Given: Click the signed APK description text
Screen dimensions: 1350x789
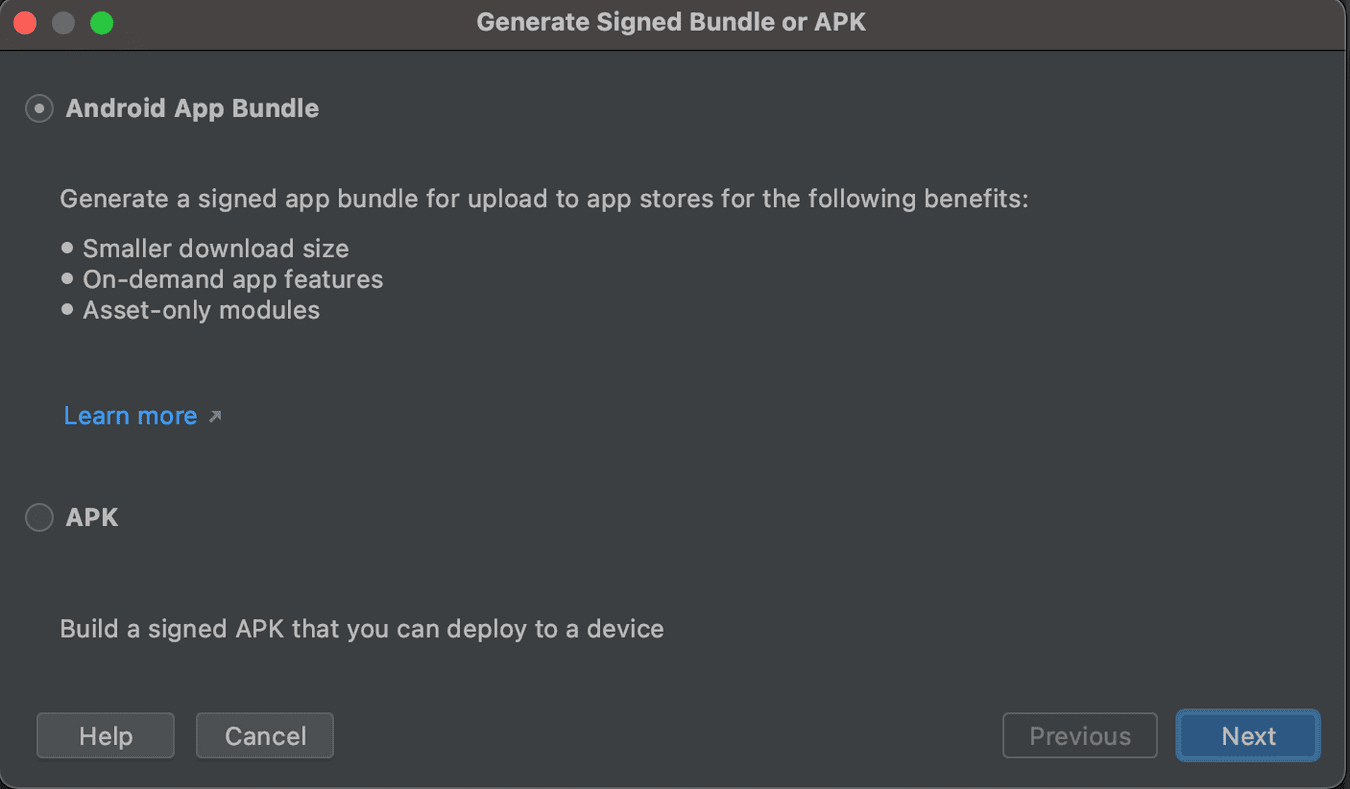Looking at the screenshot, I should pyautogui.click(x=362, y=628).
